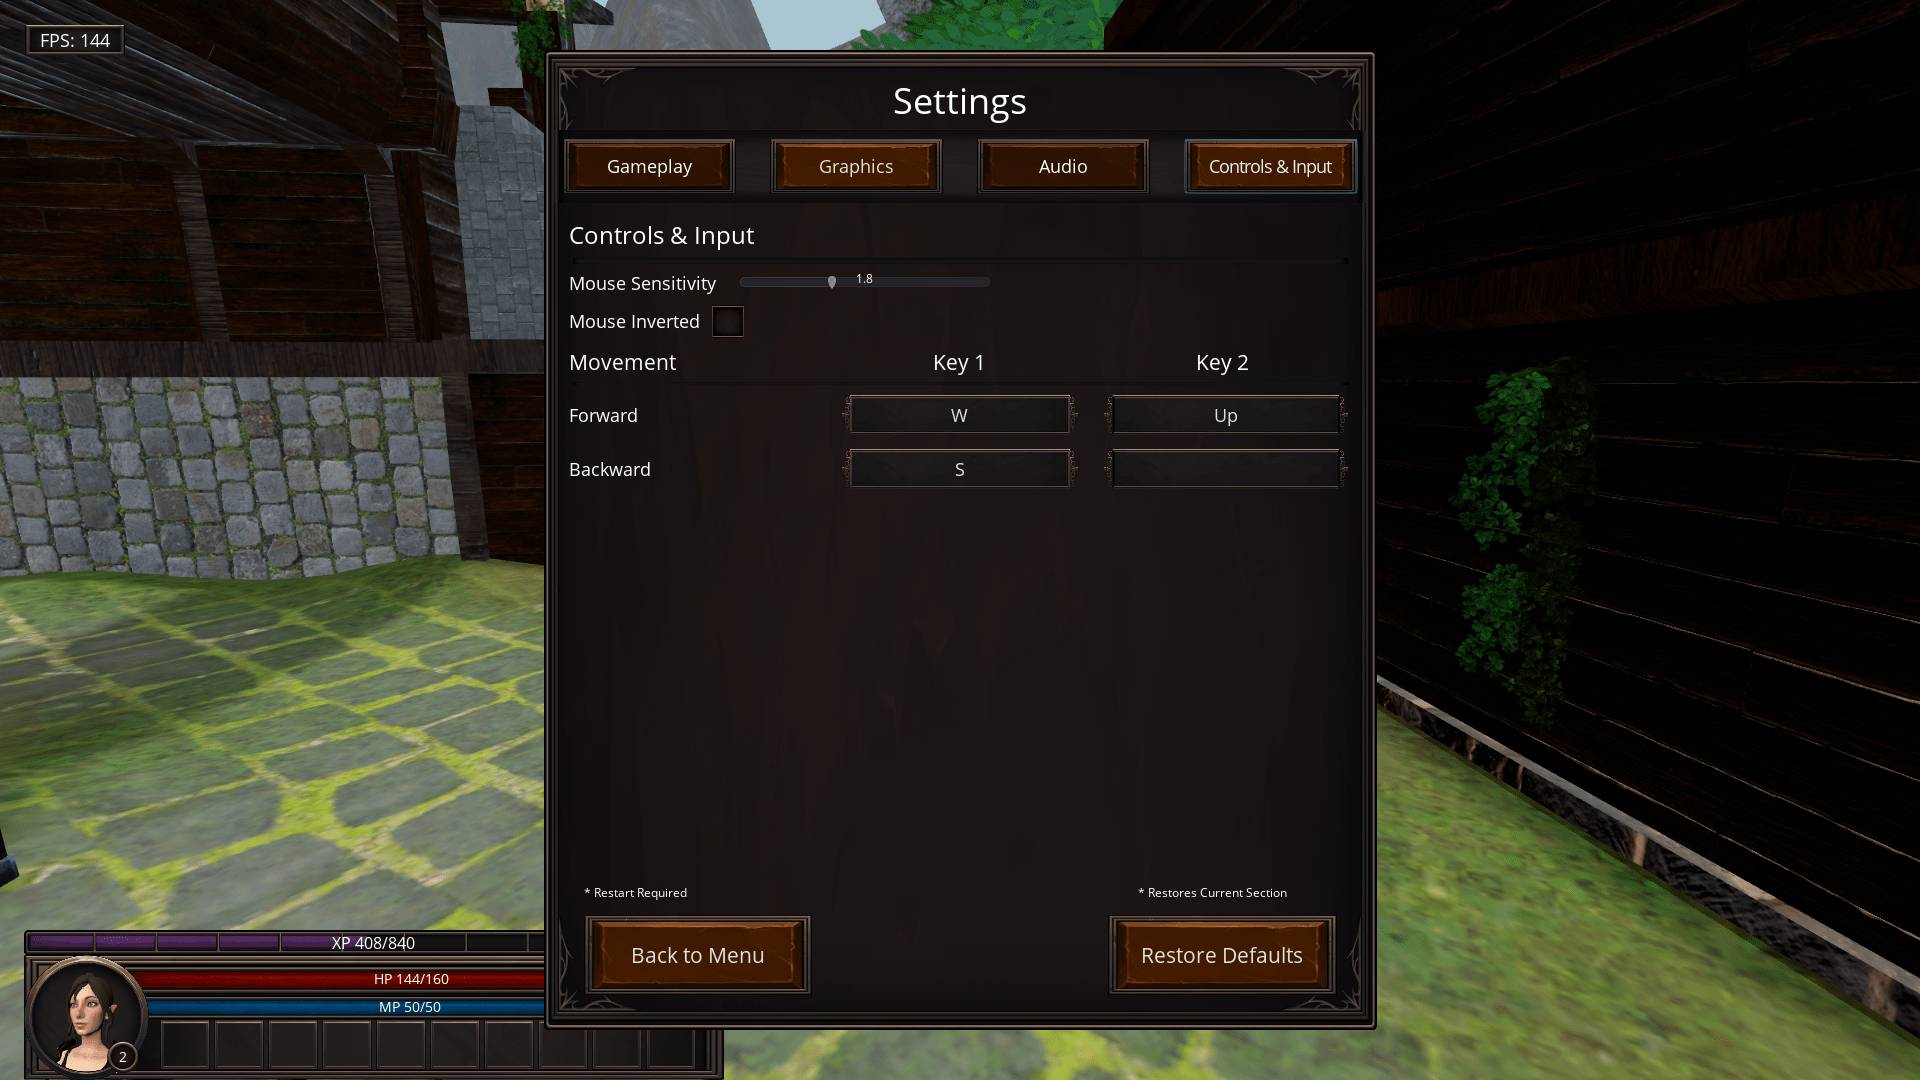
Task: Click Forward Key 2 binding Up
Action: click(1224, 414)
